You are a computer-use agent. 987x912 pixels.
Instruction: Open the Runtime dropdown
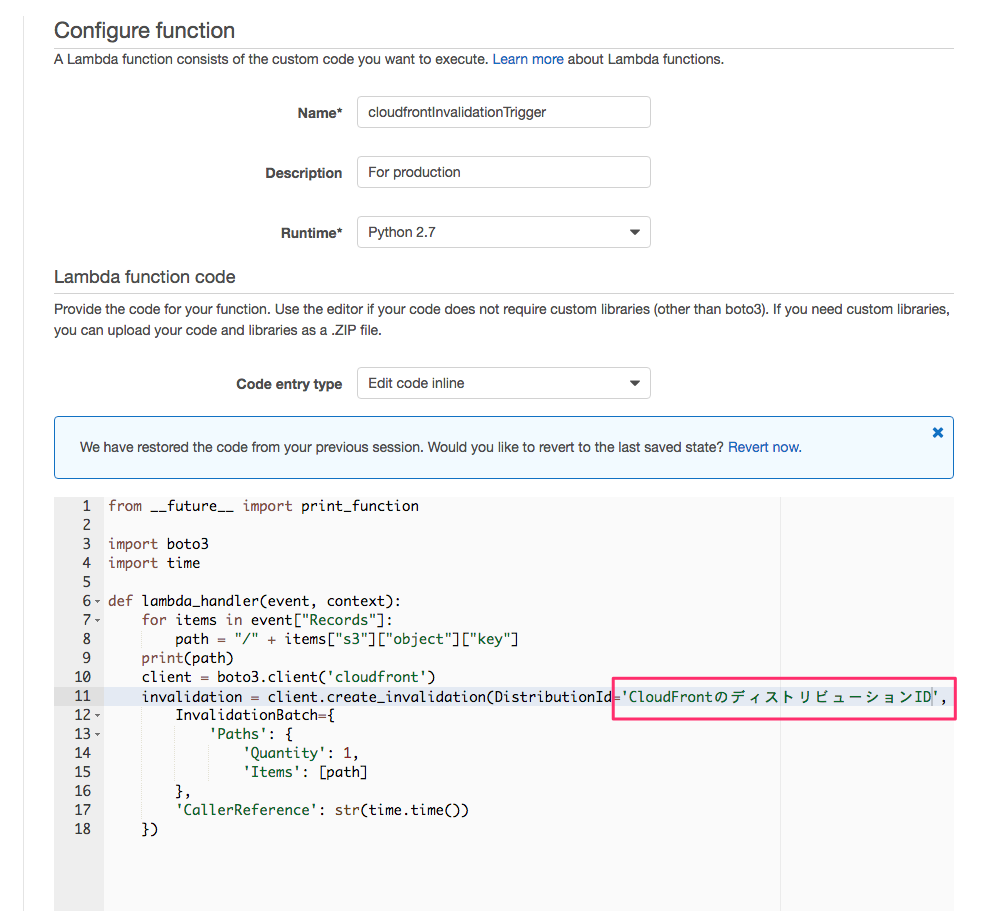[x=503, y=232]
